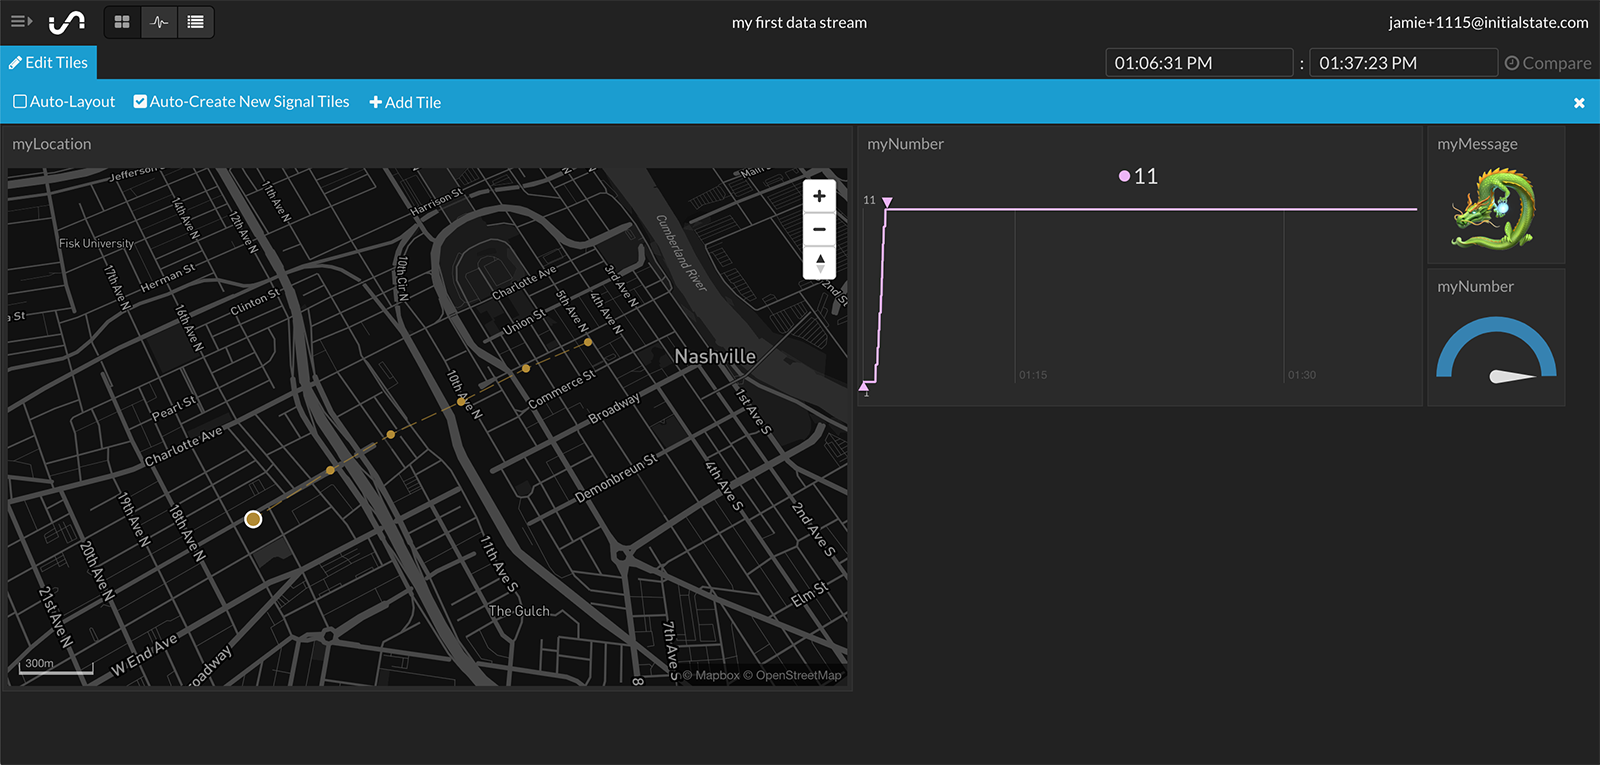Click the Compare button
The width and height of the screenshot is (1600, 765).
coord(1548,63)
